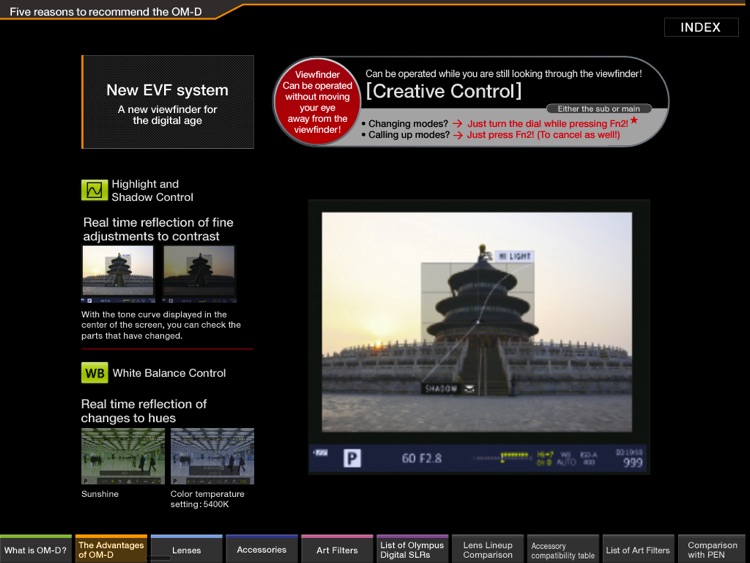750x563 pixels.
Task: Click 'Five reasons to recommend the OM-D' title
Action: tap(106, 11)
